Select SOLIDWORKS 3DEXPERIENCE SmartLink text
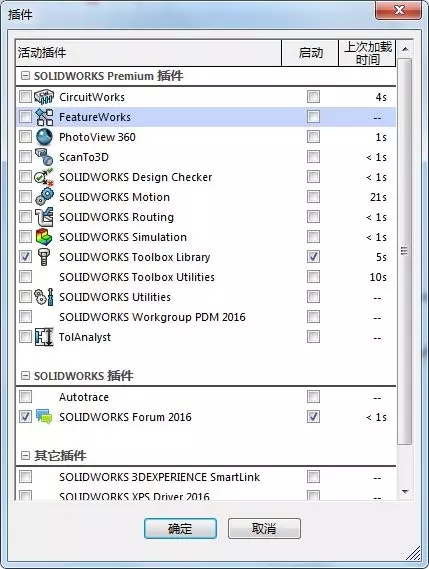Screen dimensions: 429x569 pos(160,477)
